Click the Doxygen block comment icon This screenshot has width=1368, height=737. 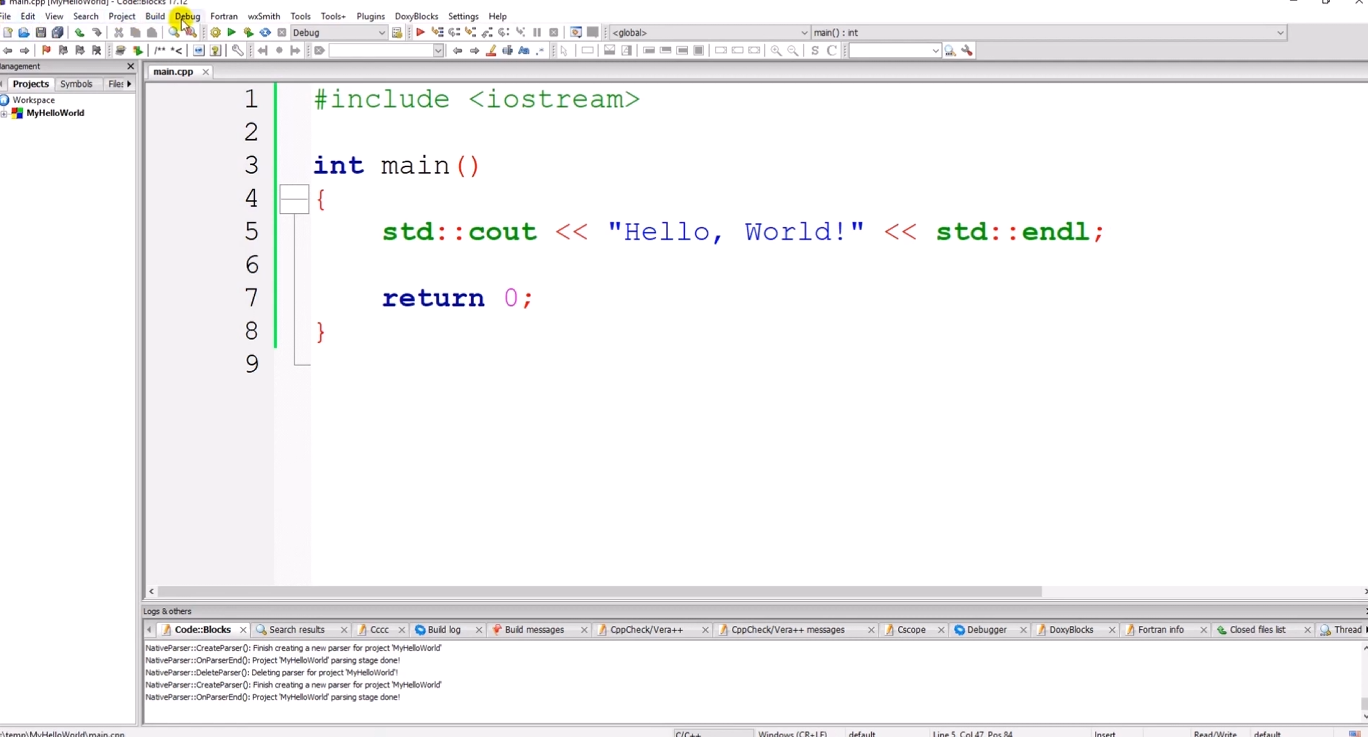click(160, 51)
